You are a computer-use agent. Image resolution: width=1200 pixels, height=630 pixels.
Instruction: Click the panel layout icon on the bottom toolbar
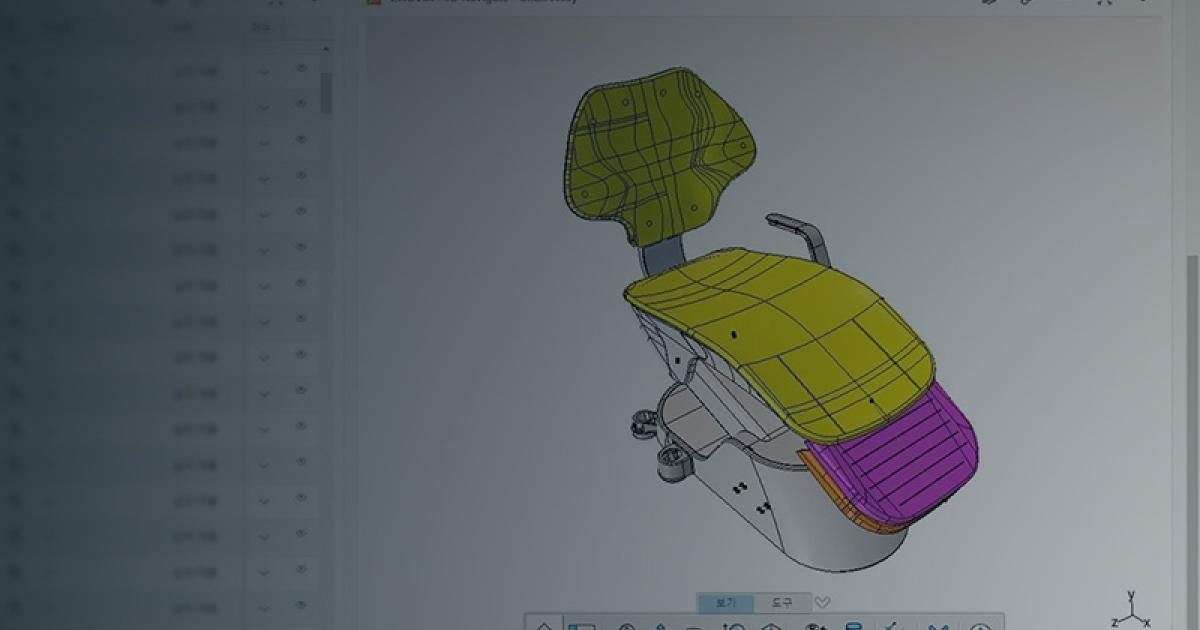pos(582,626)
